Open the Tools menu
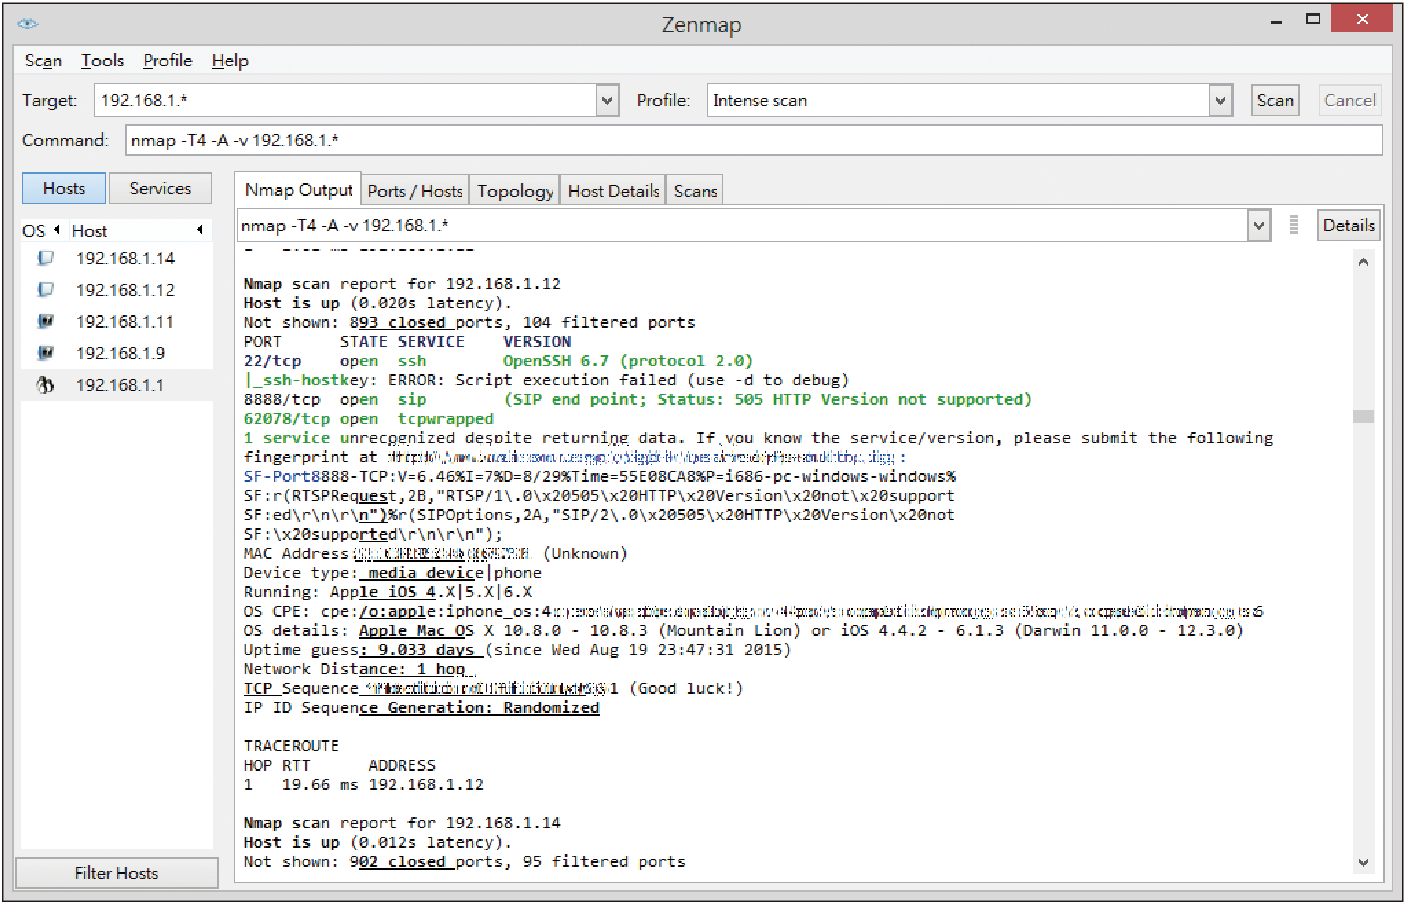This screenshot has height=905, width=1407. click(103, 61)
